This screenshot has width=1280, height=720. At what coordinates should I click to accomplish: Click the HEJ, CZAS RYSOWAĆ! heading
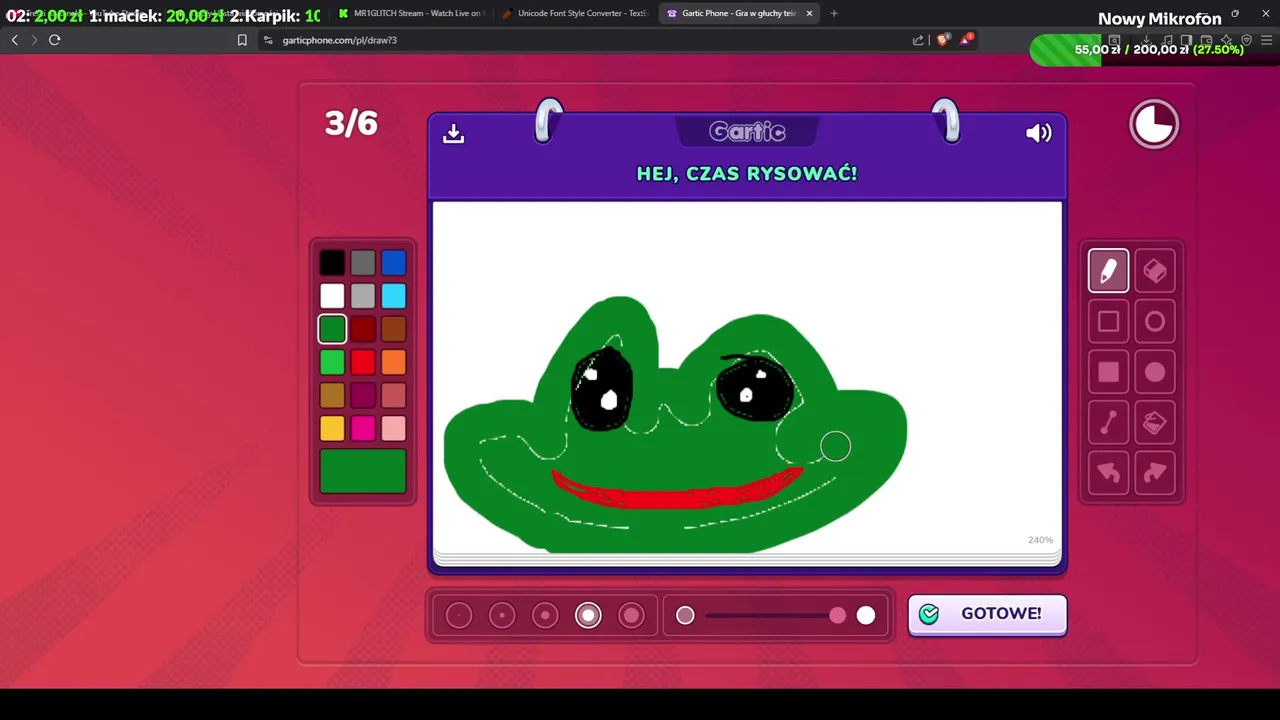click(747, 173)
